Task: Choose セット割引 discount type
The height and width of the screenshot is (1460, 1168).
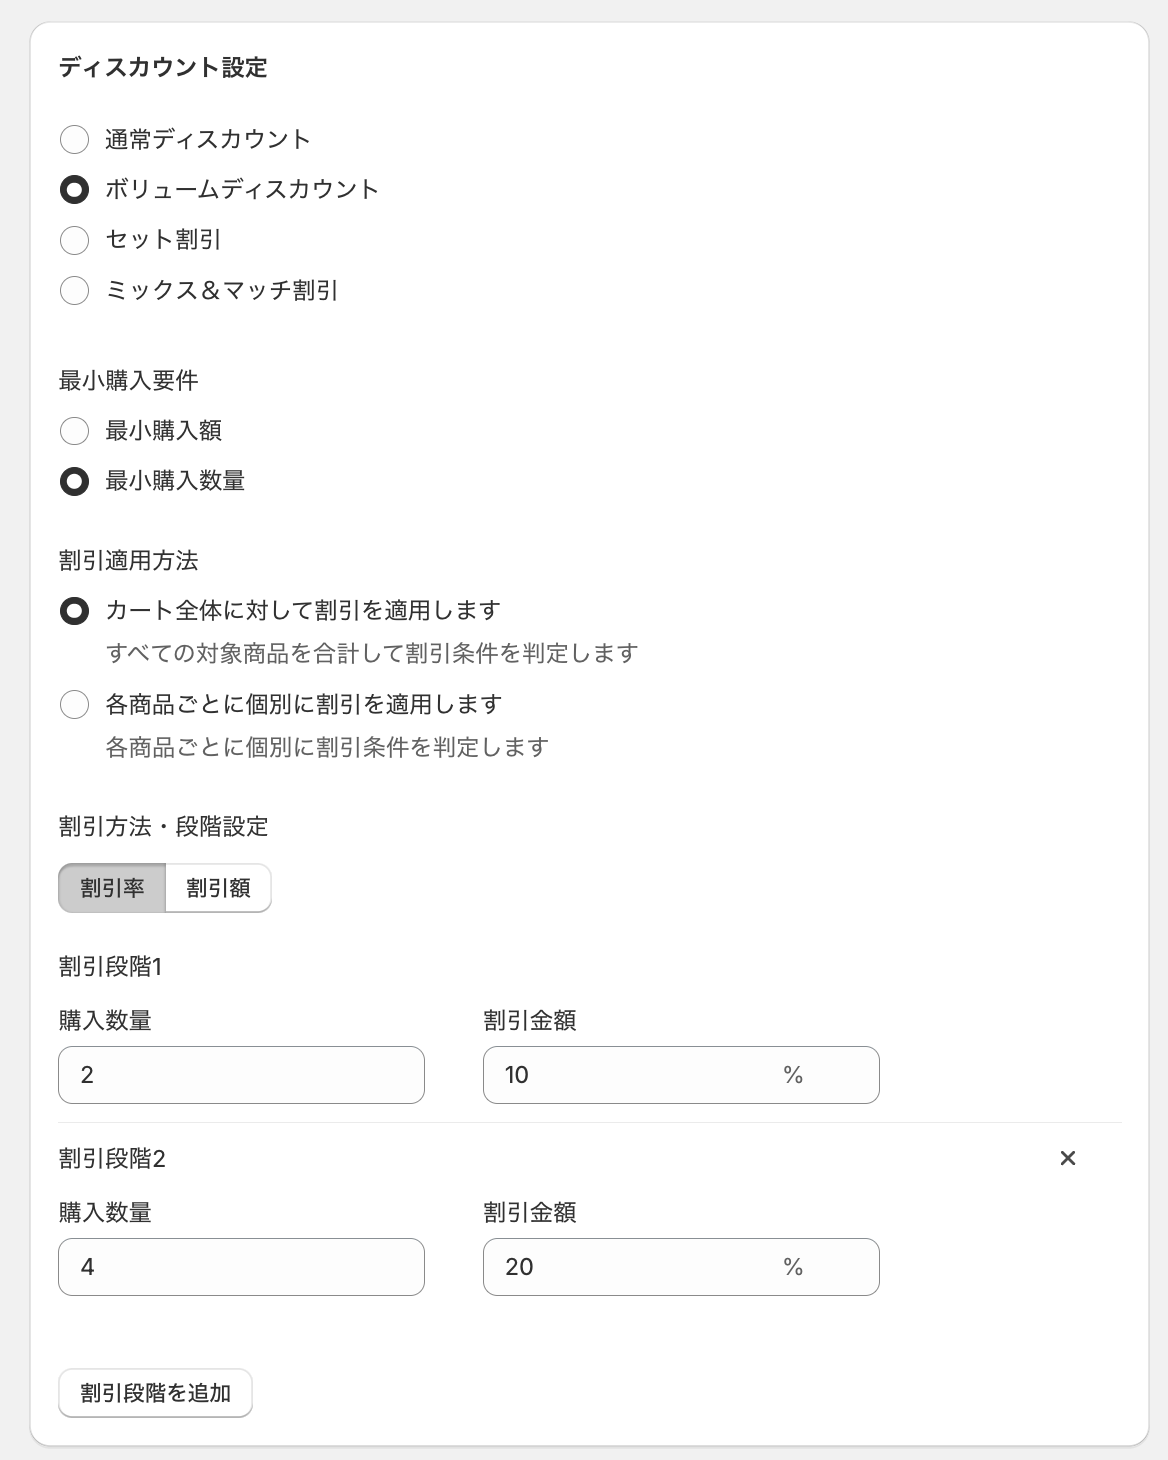Action: 75,240
